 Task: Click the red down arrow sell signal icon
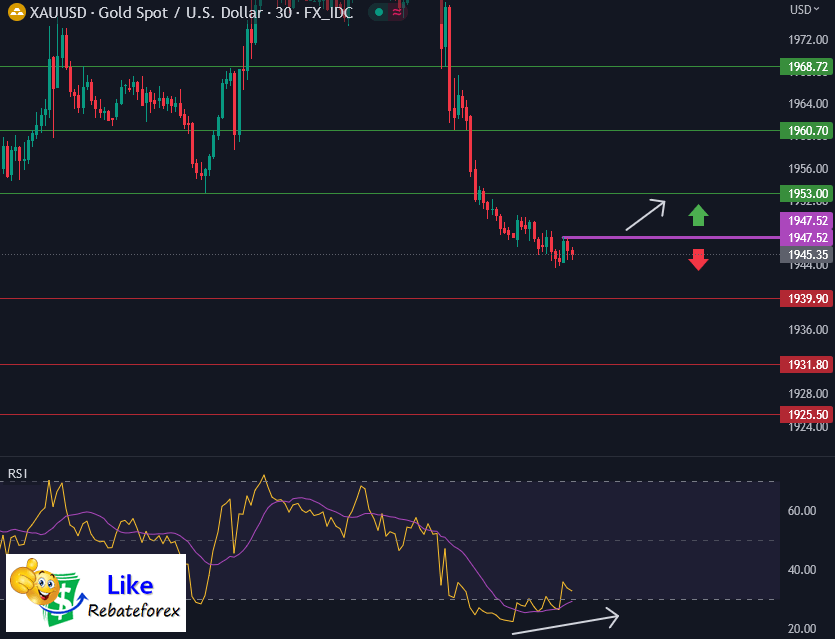[x=699, y=259]
